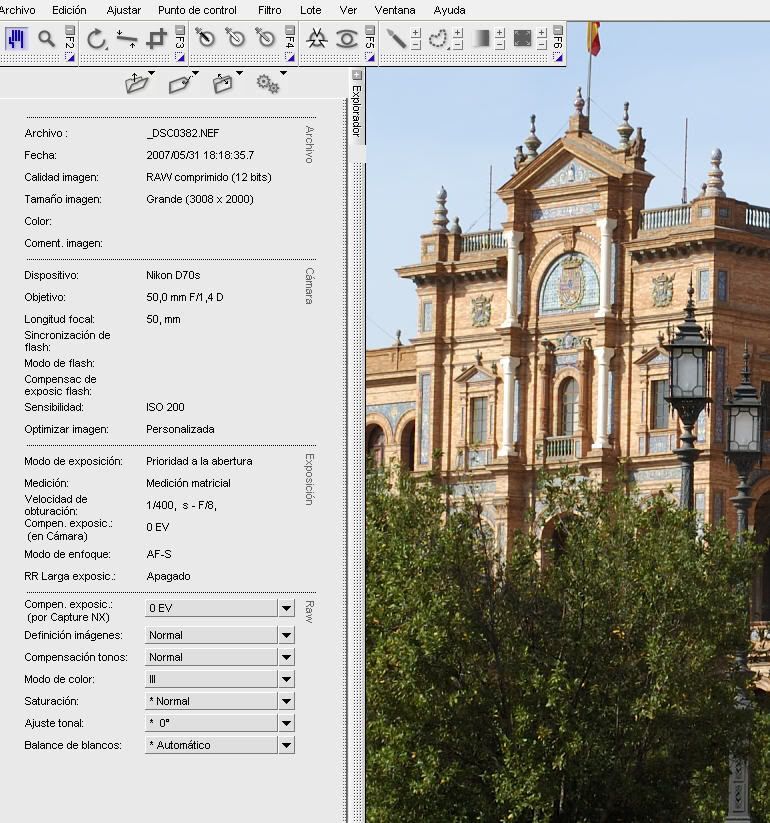Image resolution: width=770 pixels, height=823 pixels.
Task: Collapse the F2 toolbar with its minimize box
Action: coord(70,29)
